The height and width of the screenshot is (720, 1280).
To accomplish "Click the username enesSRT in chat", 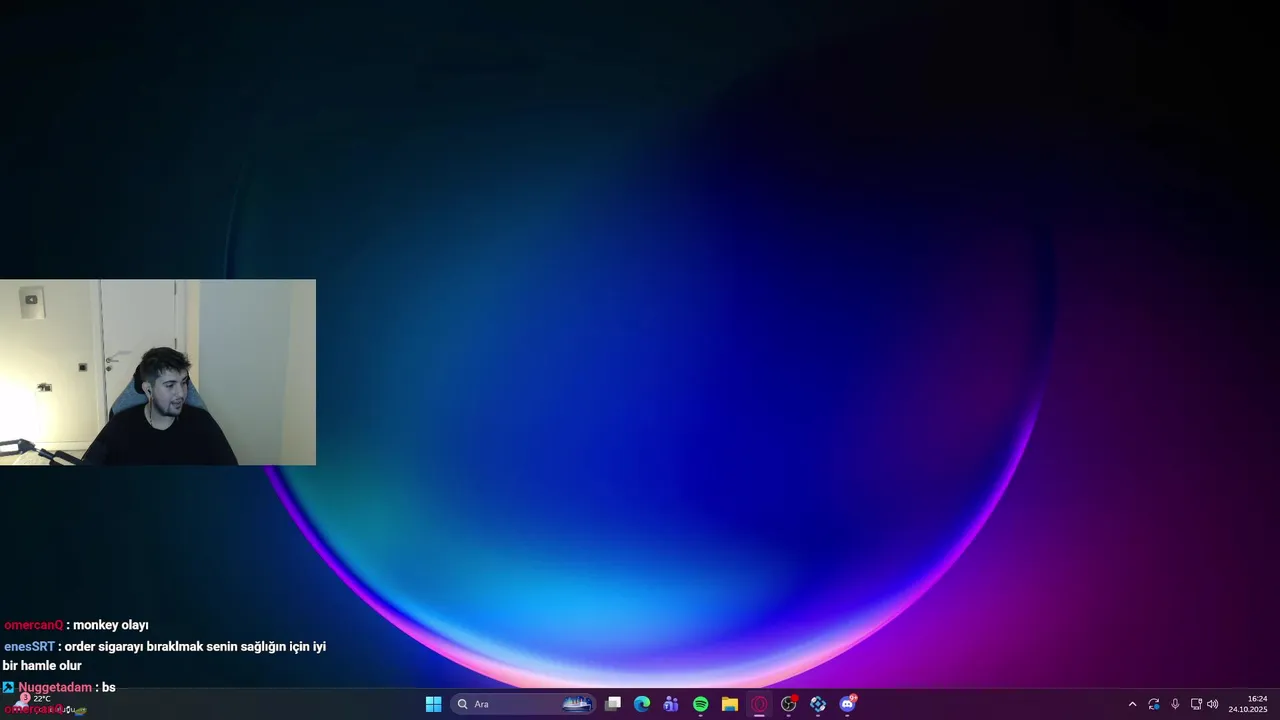I will pyautogui.click(x=29, y=647).
